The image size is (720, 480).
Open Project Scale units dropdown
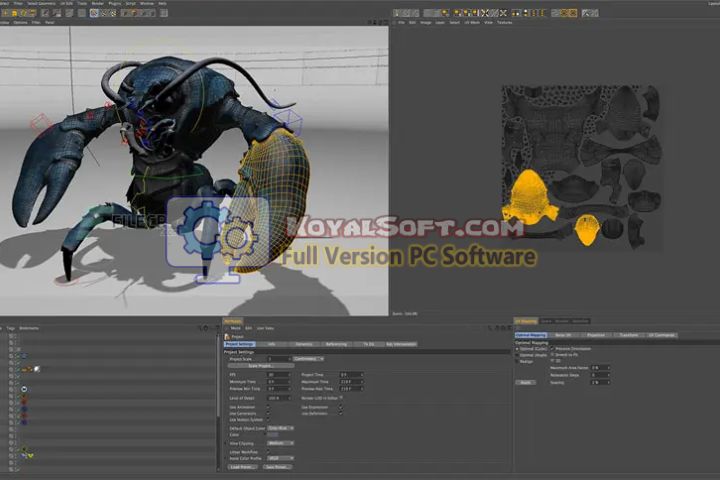(x=308, y=359)
